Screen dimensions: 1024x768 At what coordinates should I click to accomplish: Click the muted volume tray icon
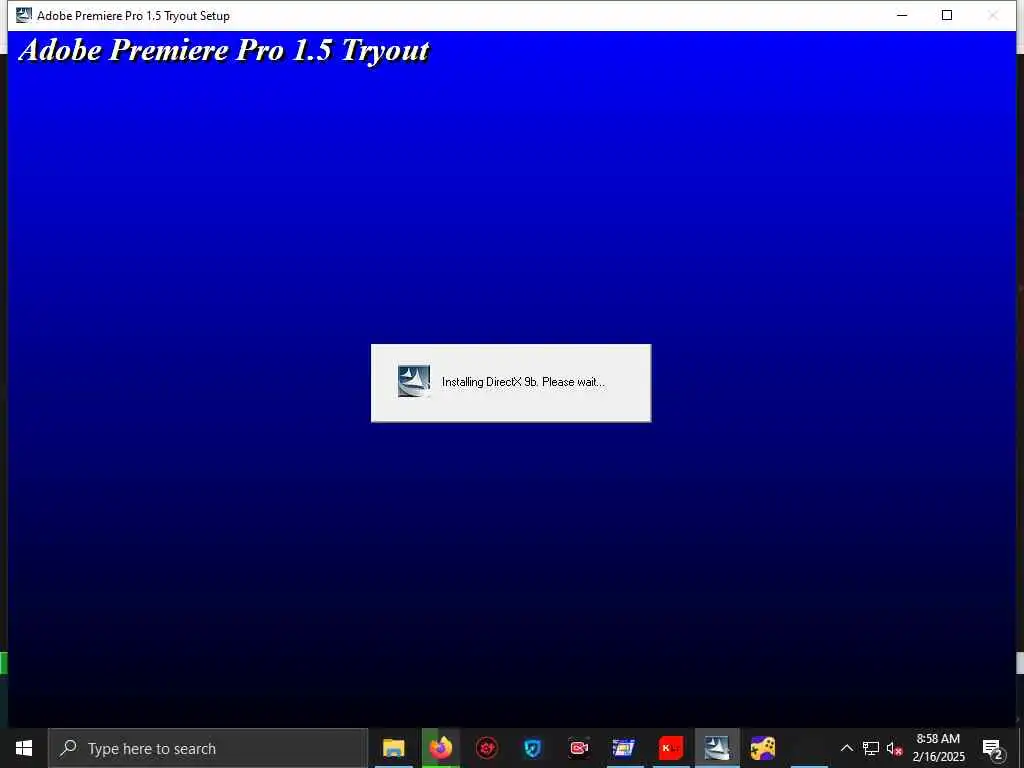tap(894, 748)
